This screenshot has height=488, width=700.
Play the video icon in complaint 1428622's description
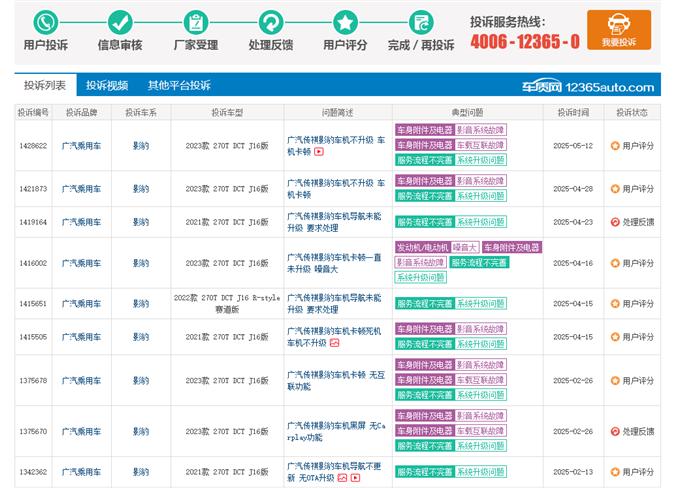pyautogui.click(x=319, y=152)
